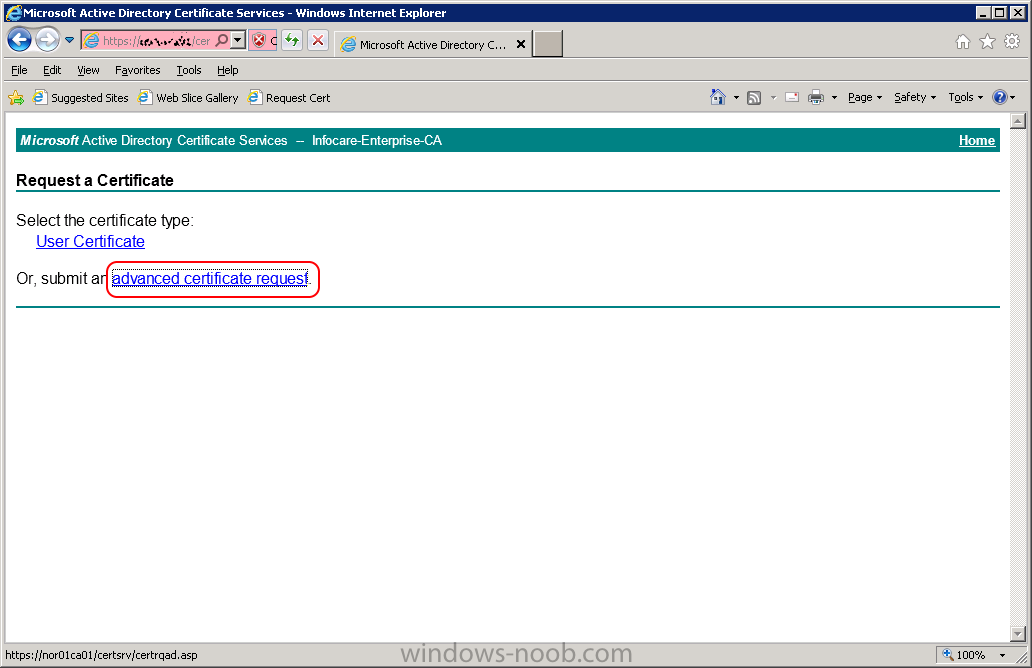Viewport: 1032px width, 668px height.
Task: Expand the Help icon dropdown arrow
Action: click(1012, 98)
